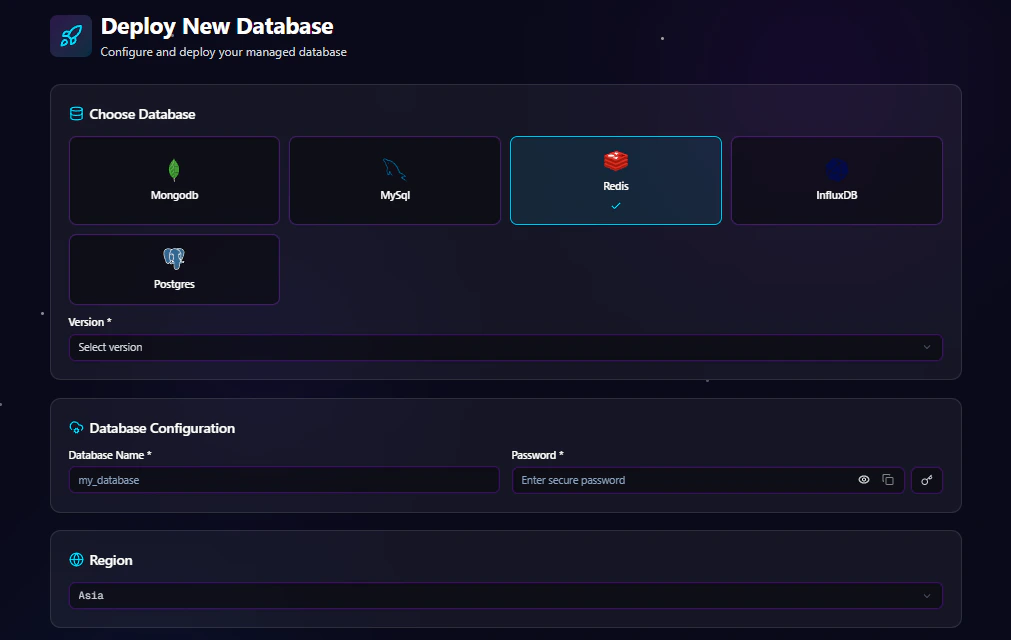Select the Postgres database card
This screenshot has width=1011, height=640.
coord(174,269)
